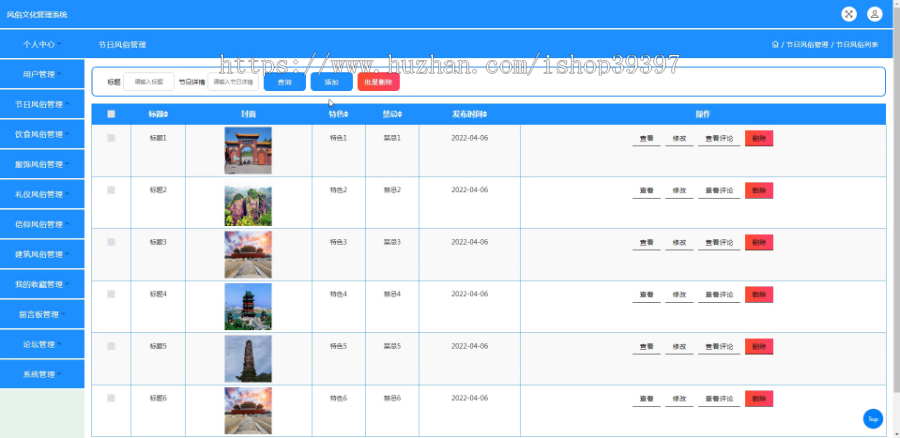Expand the 我的收藏管理 sidebar menu
This screenshot has width=900, height=438.
42,284
